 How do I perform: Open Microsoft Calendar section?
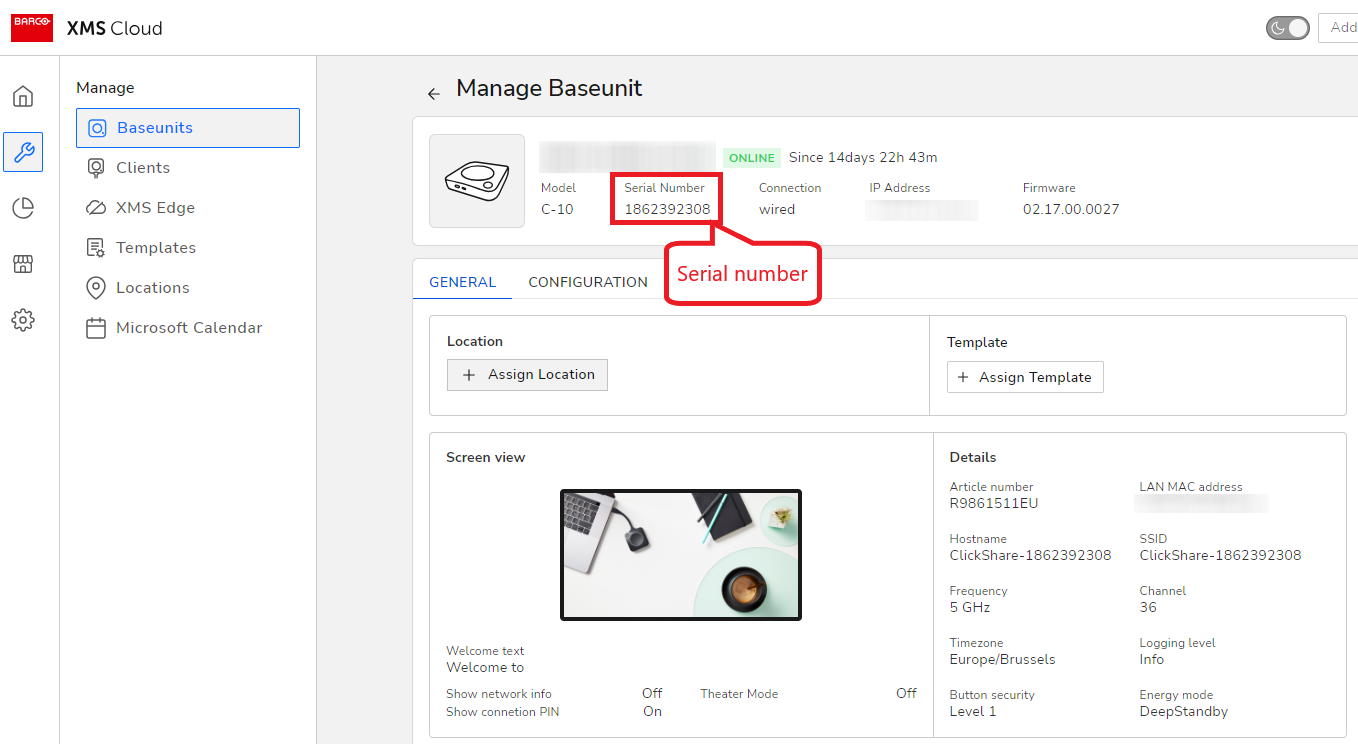tap(189, 328)
